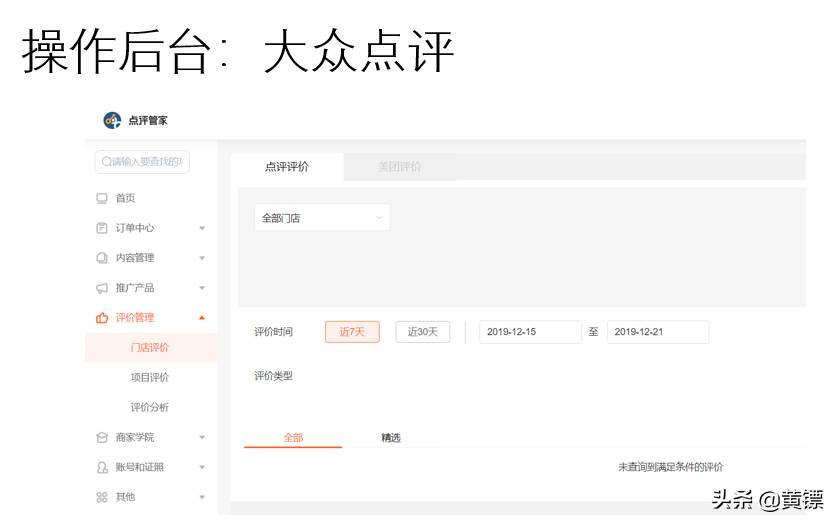Click the 未查询到满足条件的评价 message

point(671,467)
